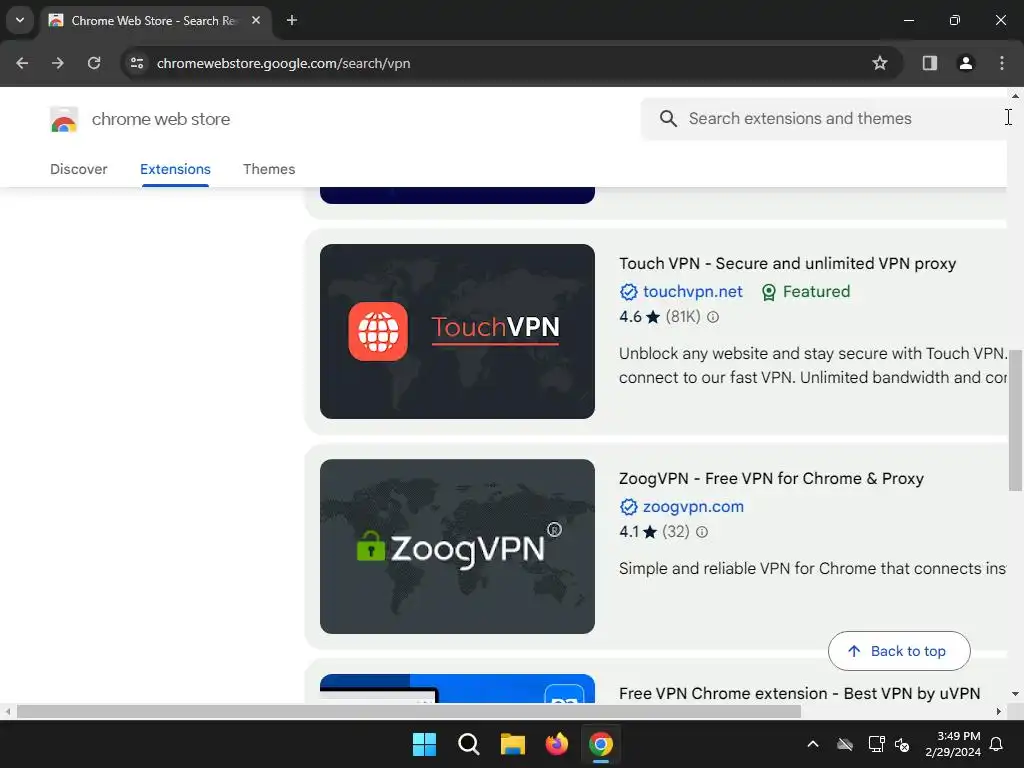Viewport: 1024px width, 768px height.
Task: Click the scroll right arrow
Action: pos(999,711)
